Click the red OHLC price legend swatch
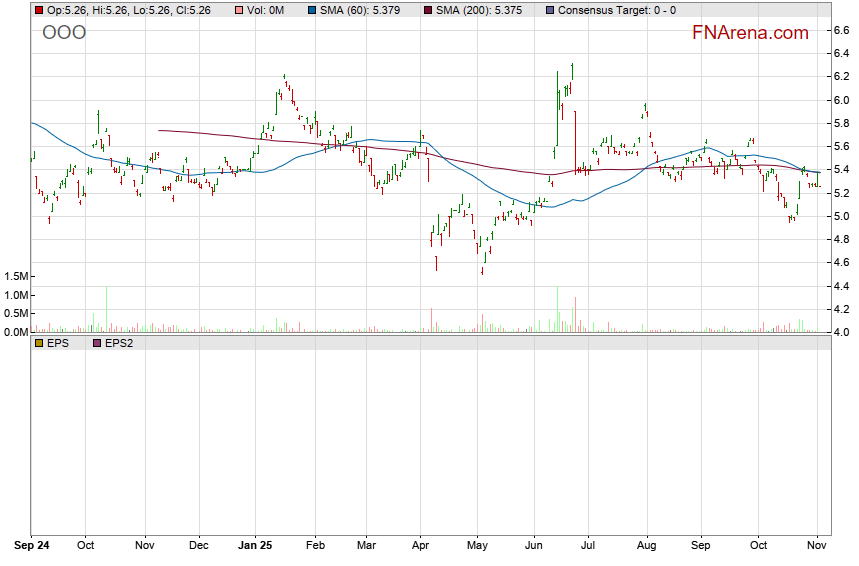The height and width of the screenshot is (566, 859). pos(38,10)
